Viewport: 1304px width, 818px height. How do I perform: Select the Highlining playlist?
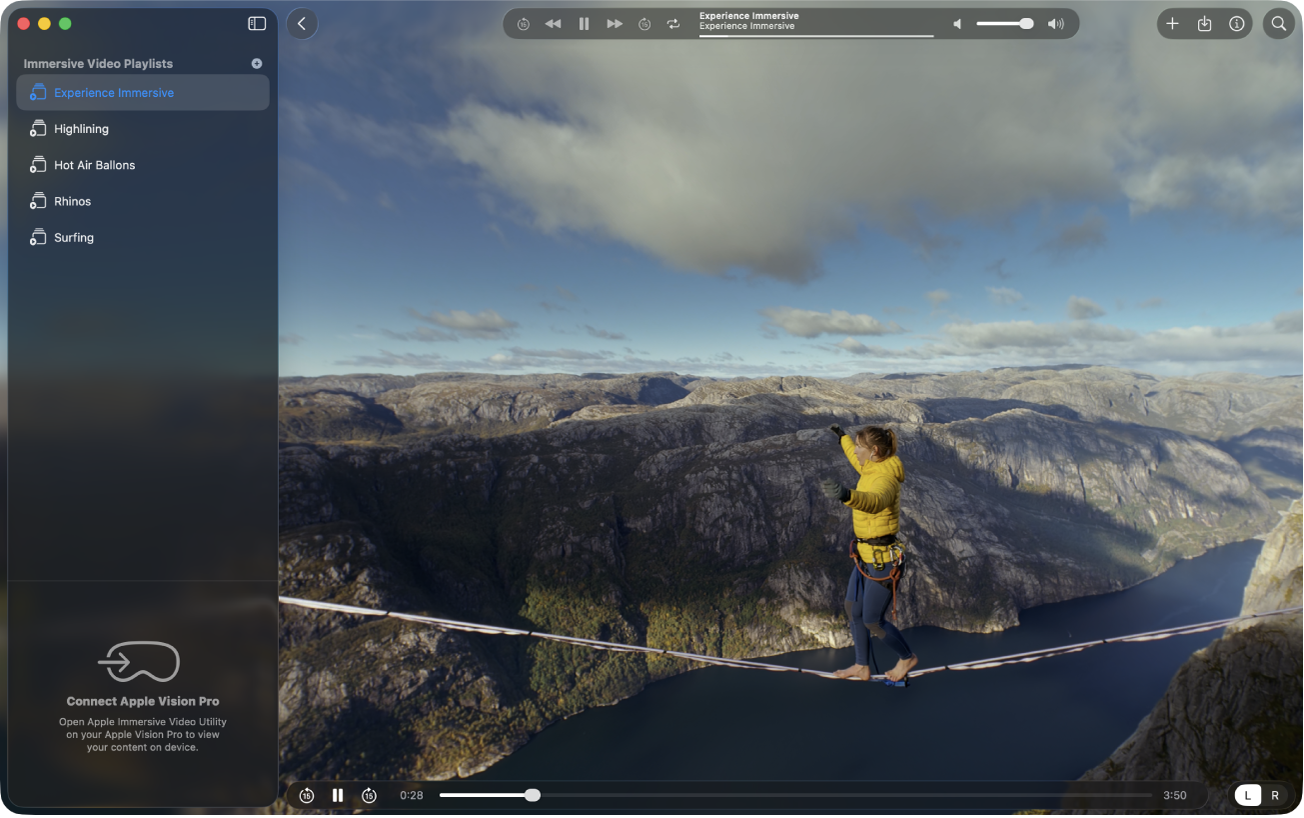(82, 128)
